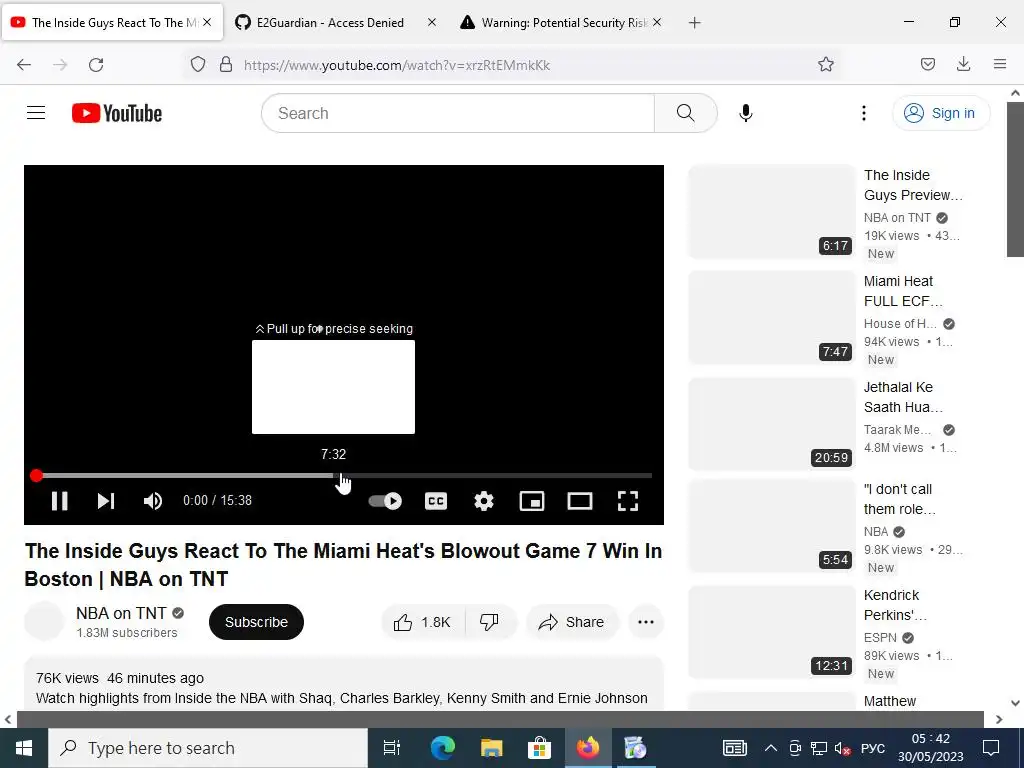
Task: Skip to next video
Action: 106,501
